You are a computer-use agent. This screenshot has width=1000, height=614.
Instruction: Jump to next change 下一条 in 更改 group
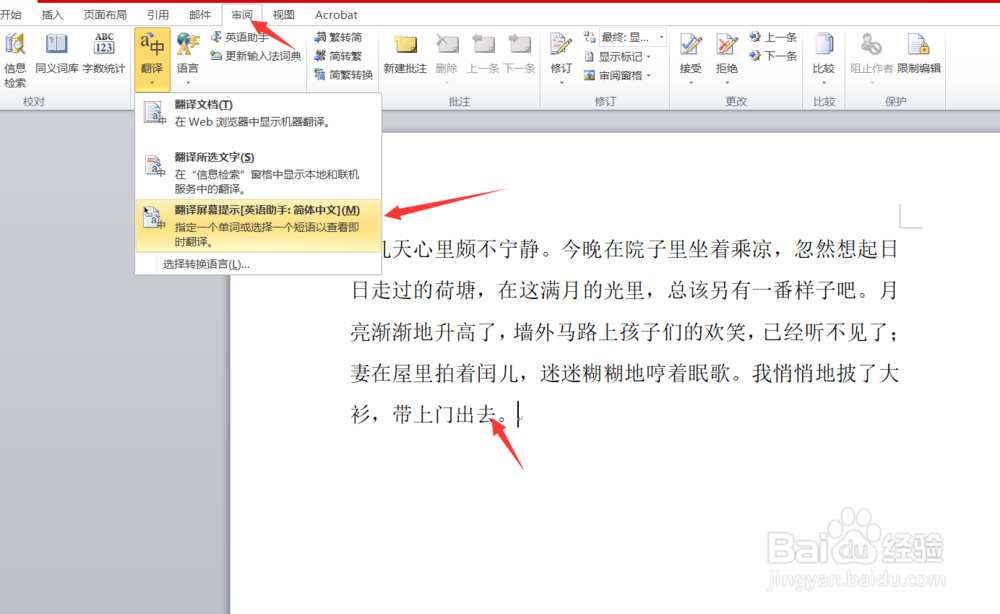pos(773,56)
